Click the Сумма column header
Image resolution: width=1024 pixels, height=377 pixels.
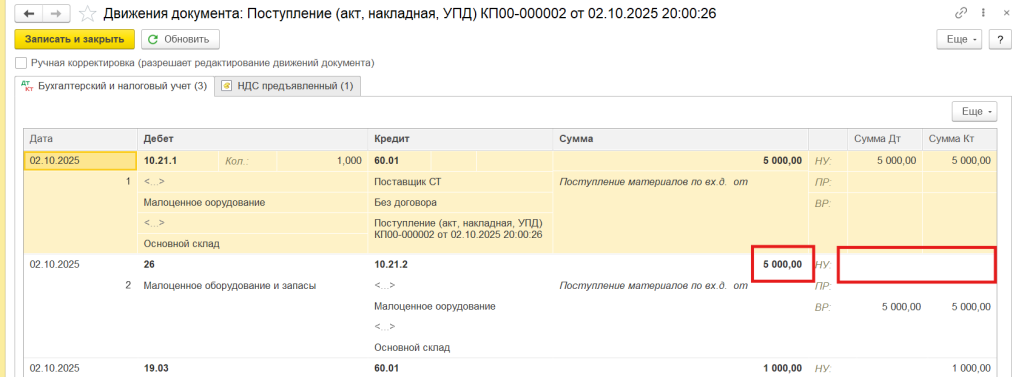point(680,139)
